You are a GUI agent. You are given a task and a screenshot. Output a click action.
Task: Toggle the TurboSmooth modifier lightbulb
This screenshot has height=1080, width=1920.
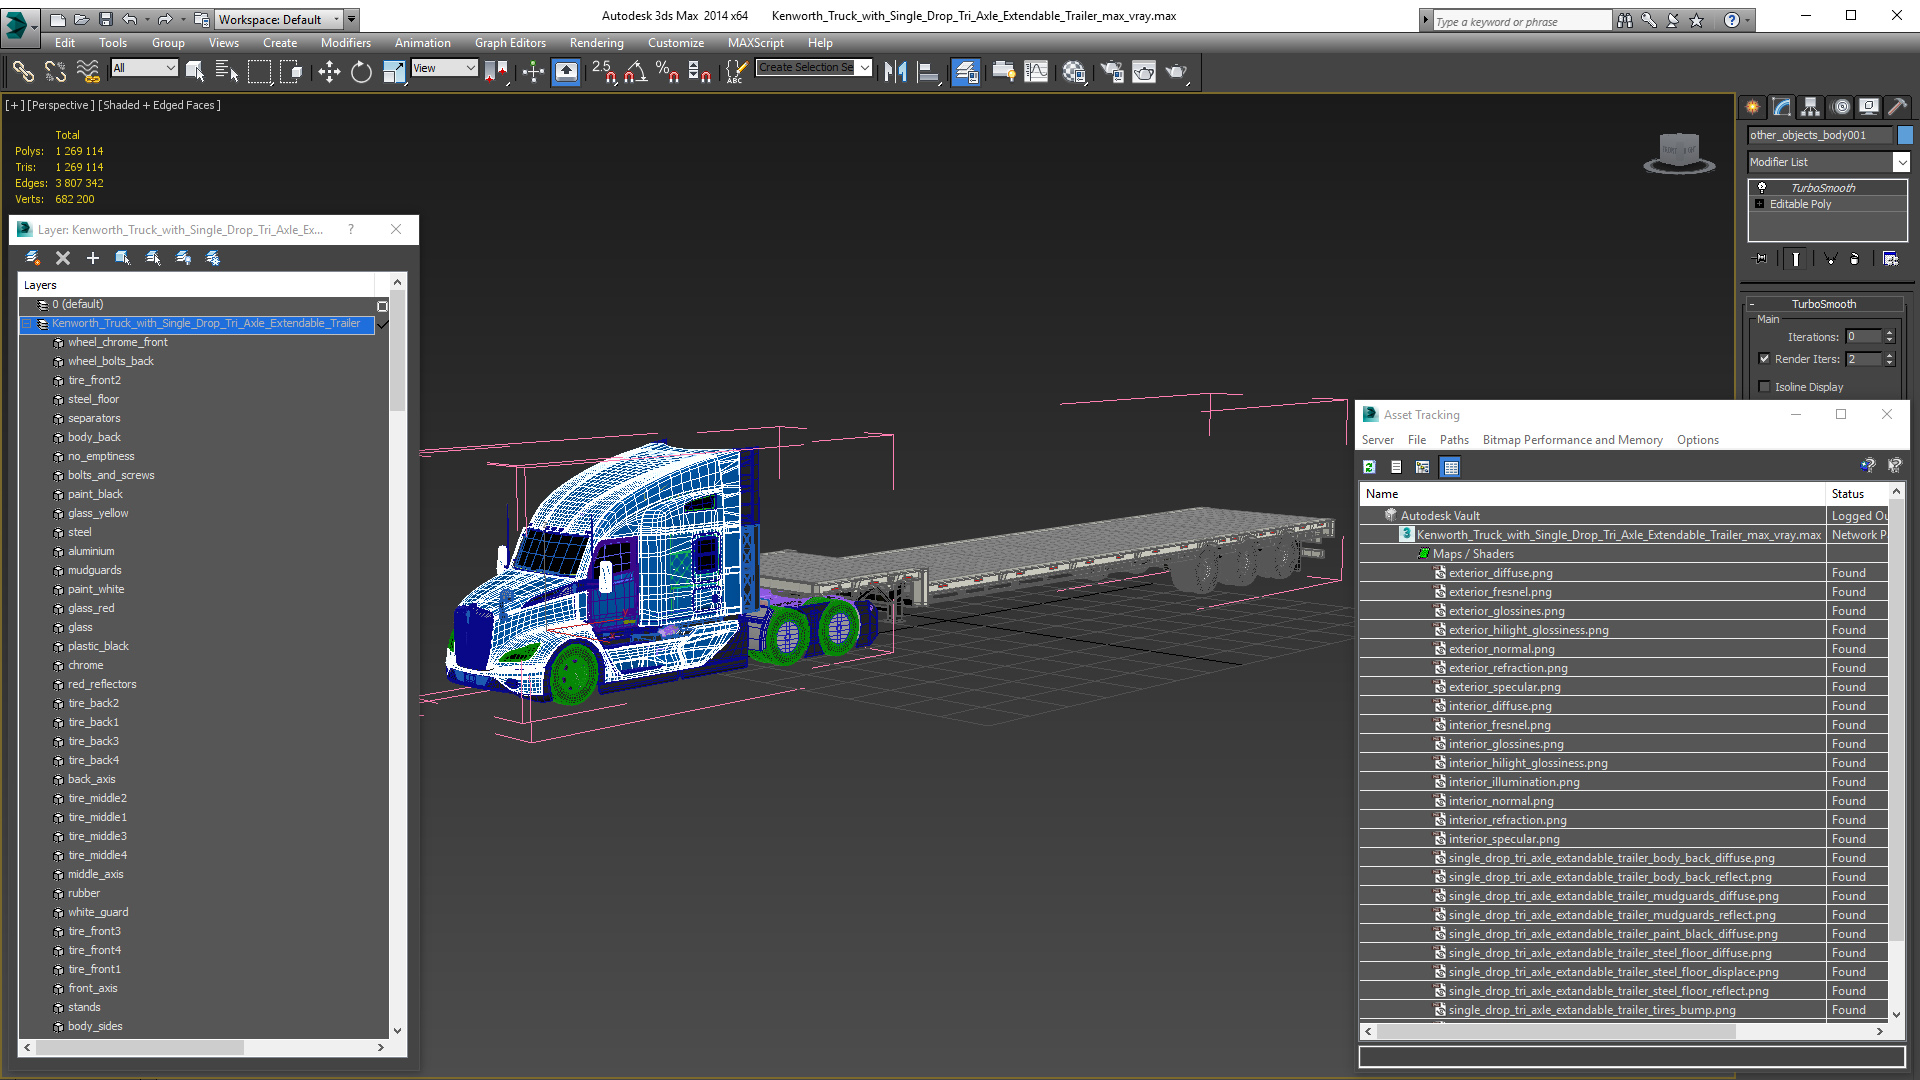click(x=1762, y=187)
